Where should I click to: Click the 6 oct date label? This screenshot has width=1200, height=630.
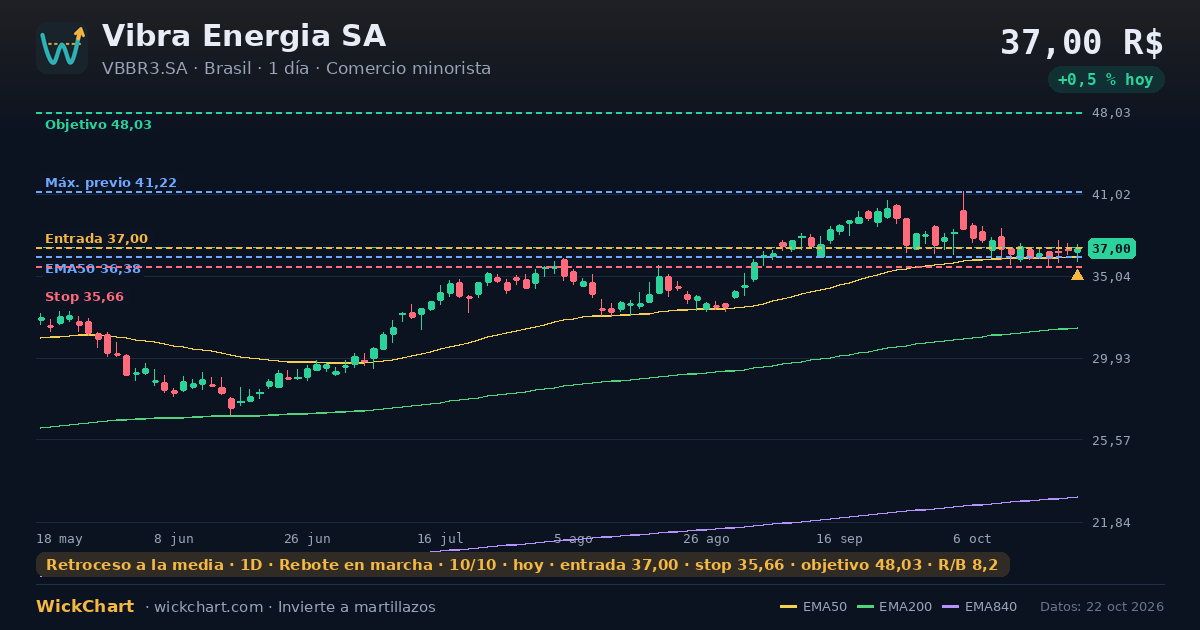click(x=972, y=539)
